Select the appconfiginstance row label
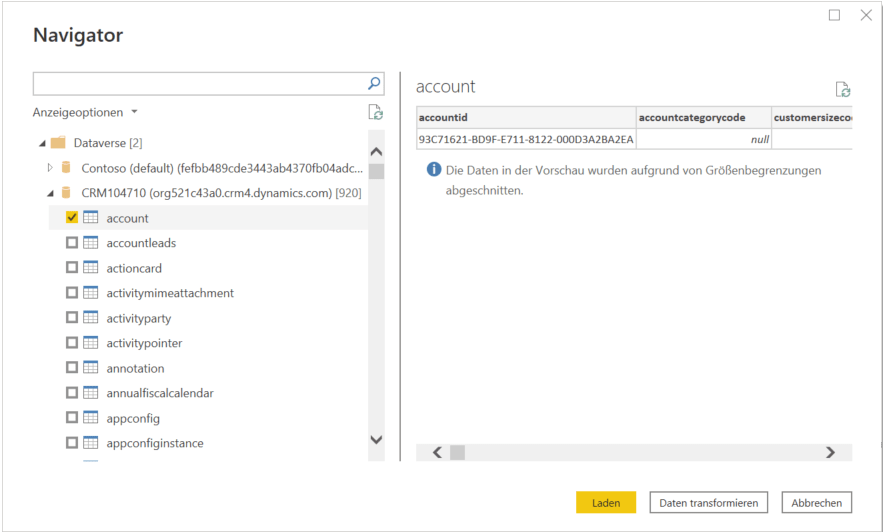This screenshot has width=883, height=532. (155, 443)
